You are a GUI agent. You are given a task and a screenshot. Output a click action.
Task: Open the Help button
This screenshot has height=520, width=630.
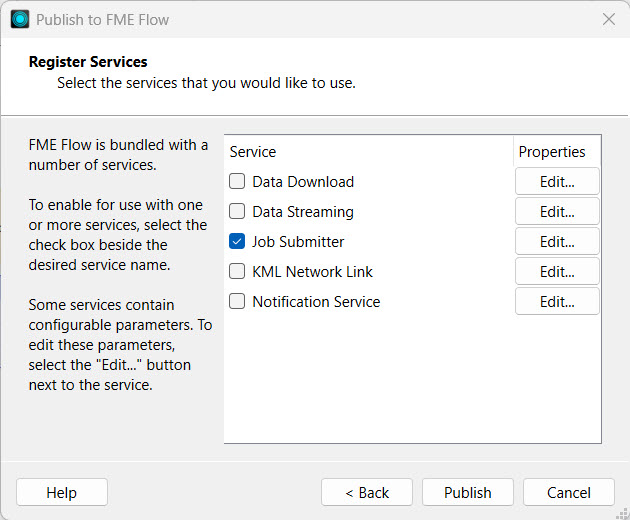62,492
